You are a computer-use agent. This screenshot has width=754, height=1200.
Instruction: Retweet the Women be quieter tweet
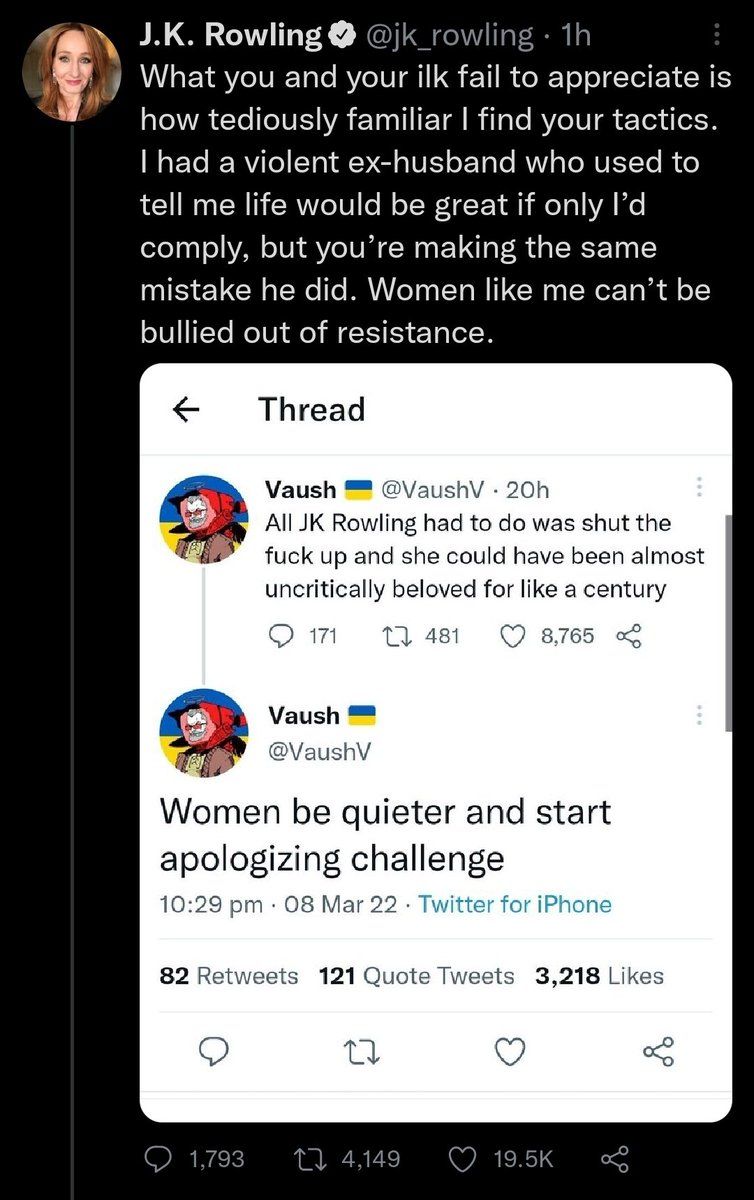pyautogui.click(x=356, y=1051)
